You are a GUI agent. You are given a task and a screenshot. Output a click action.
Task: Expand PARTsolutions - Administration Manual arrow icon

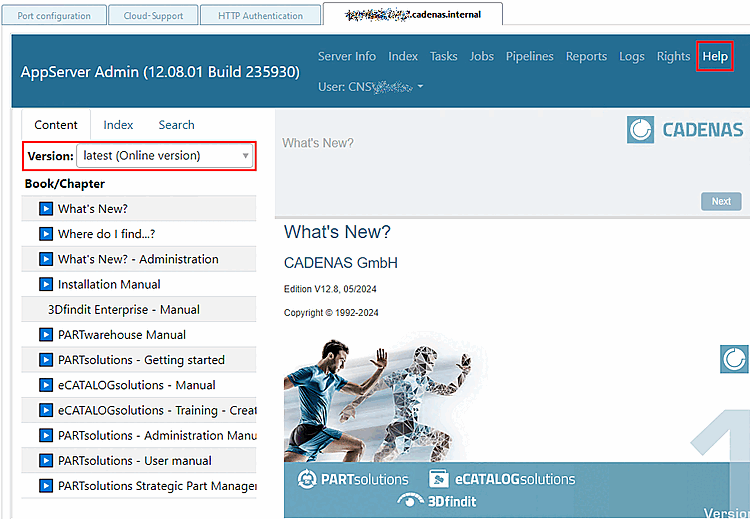46,435
